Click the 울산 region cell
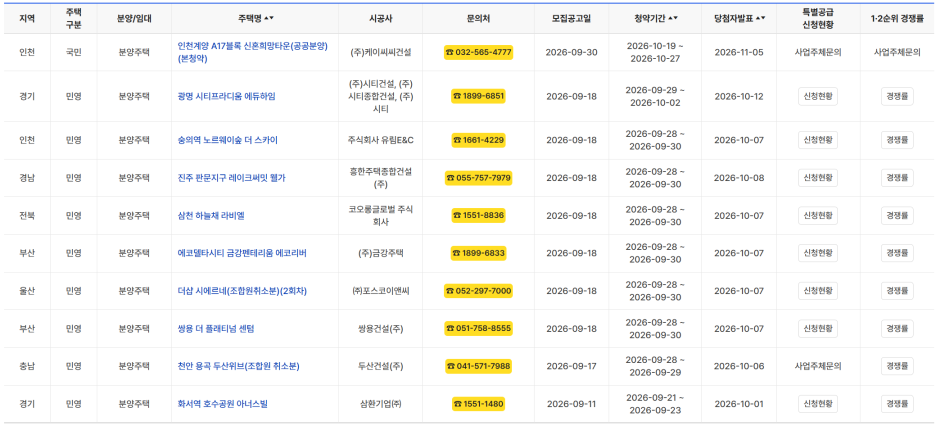The image size is (936, 426). [x=26, y=291]
